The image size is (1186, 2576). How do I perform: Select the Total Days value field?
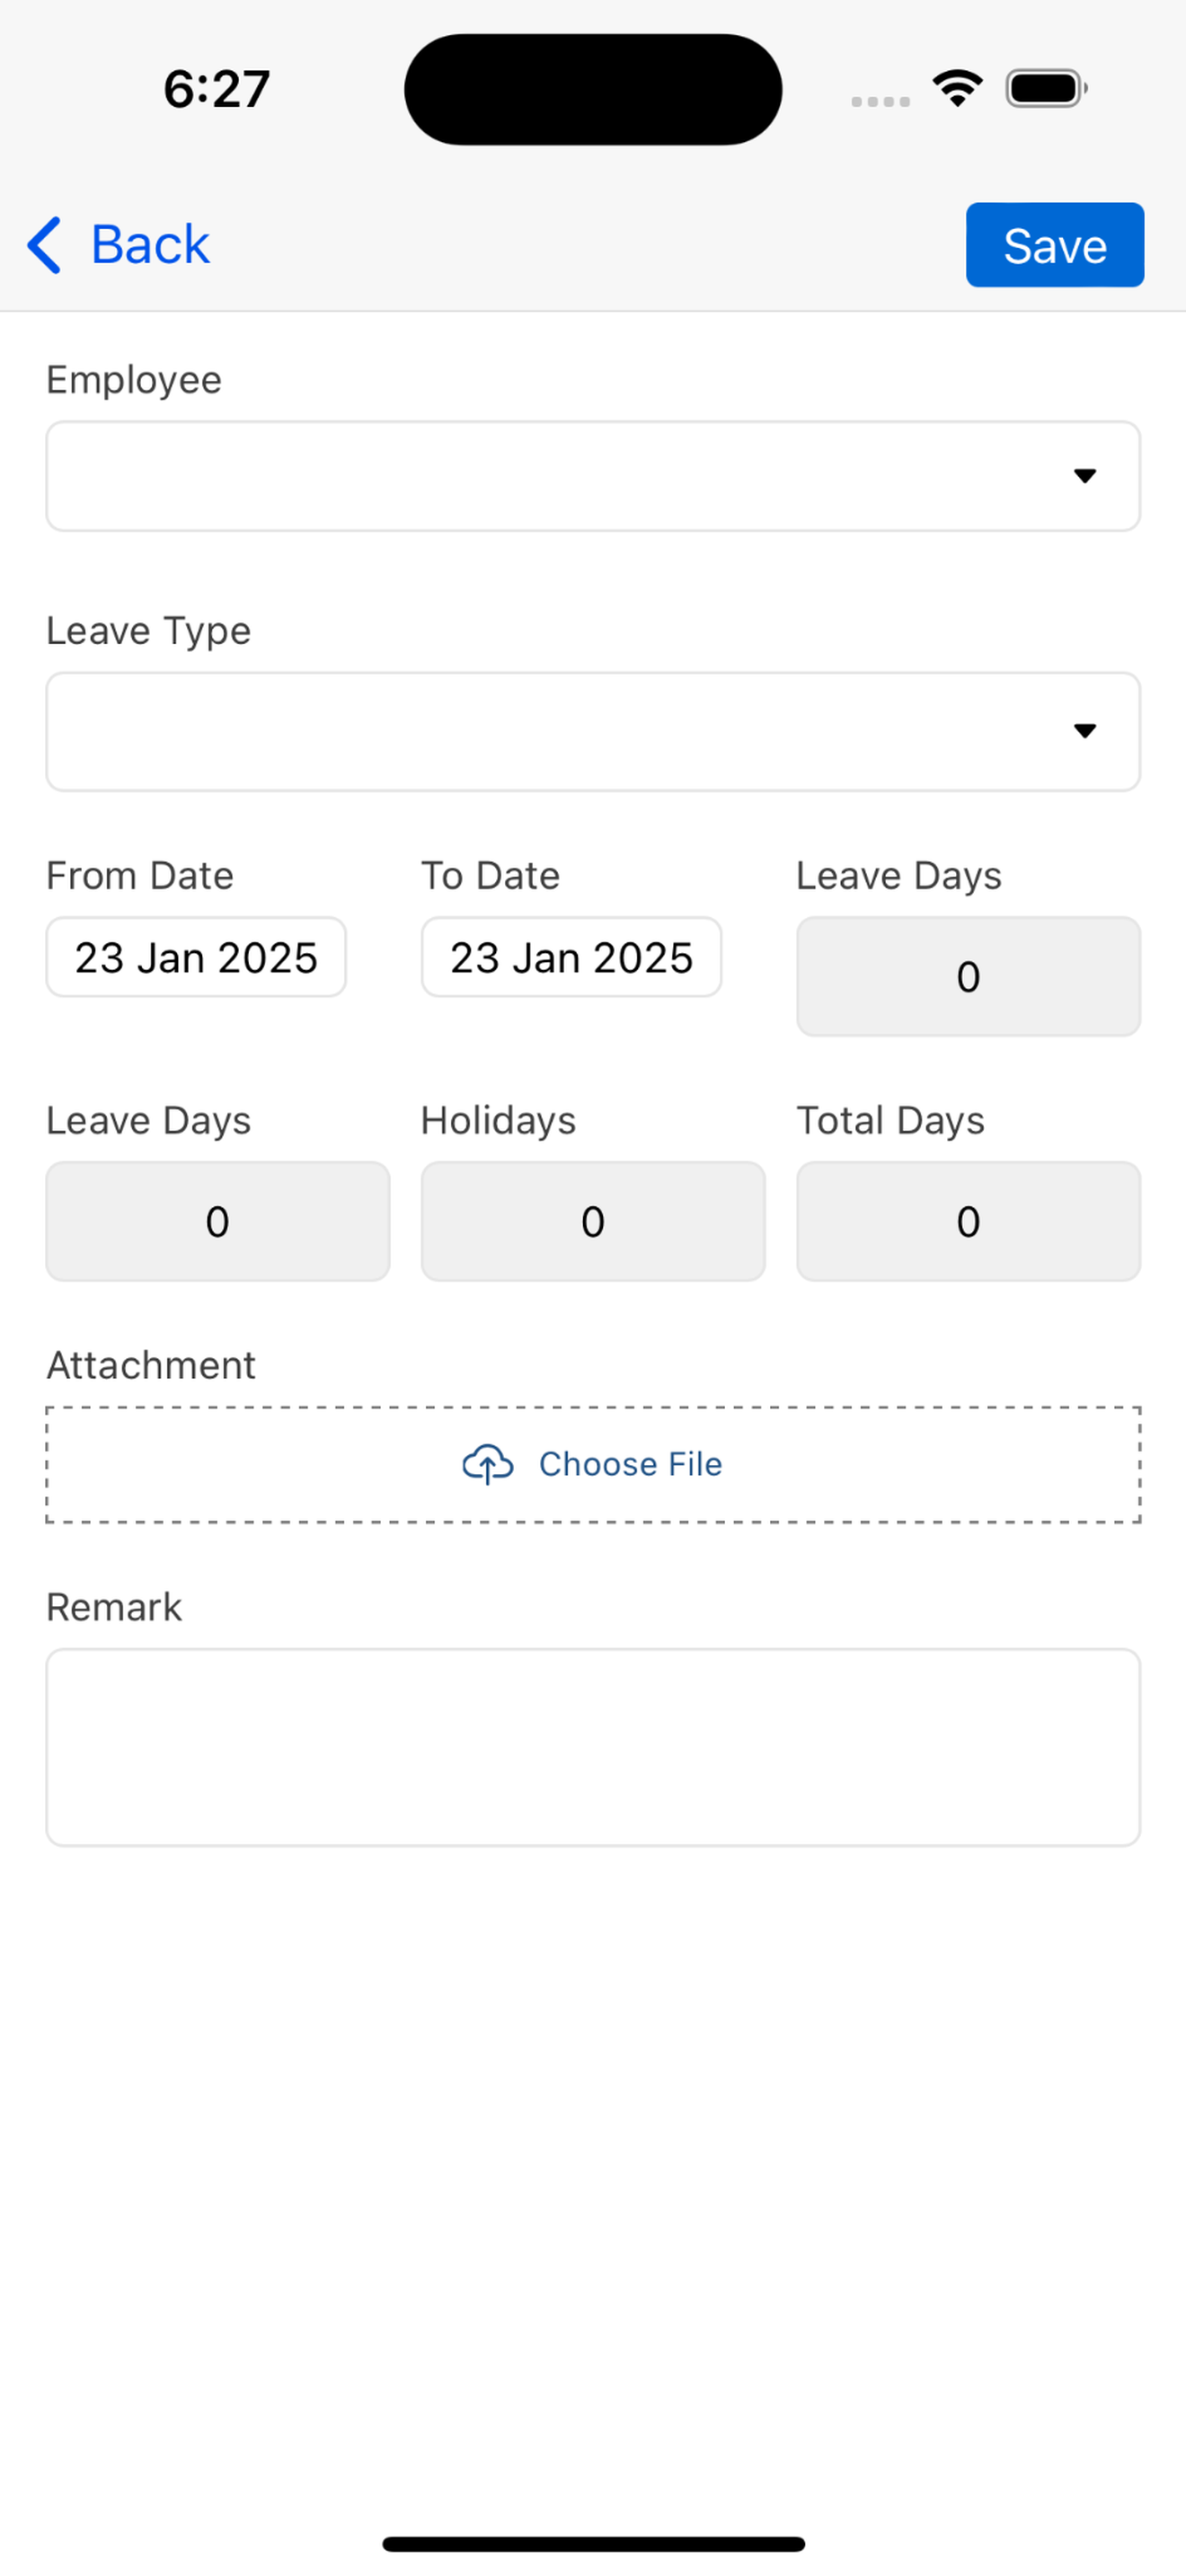click(968, 1221)
